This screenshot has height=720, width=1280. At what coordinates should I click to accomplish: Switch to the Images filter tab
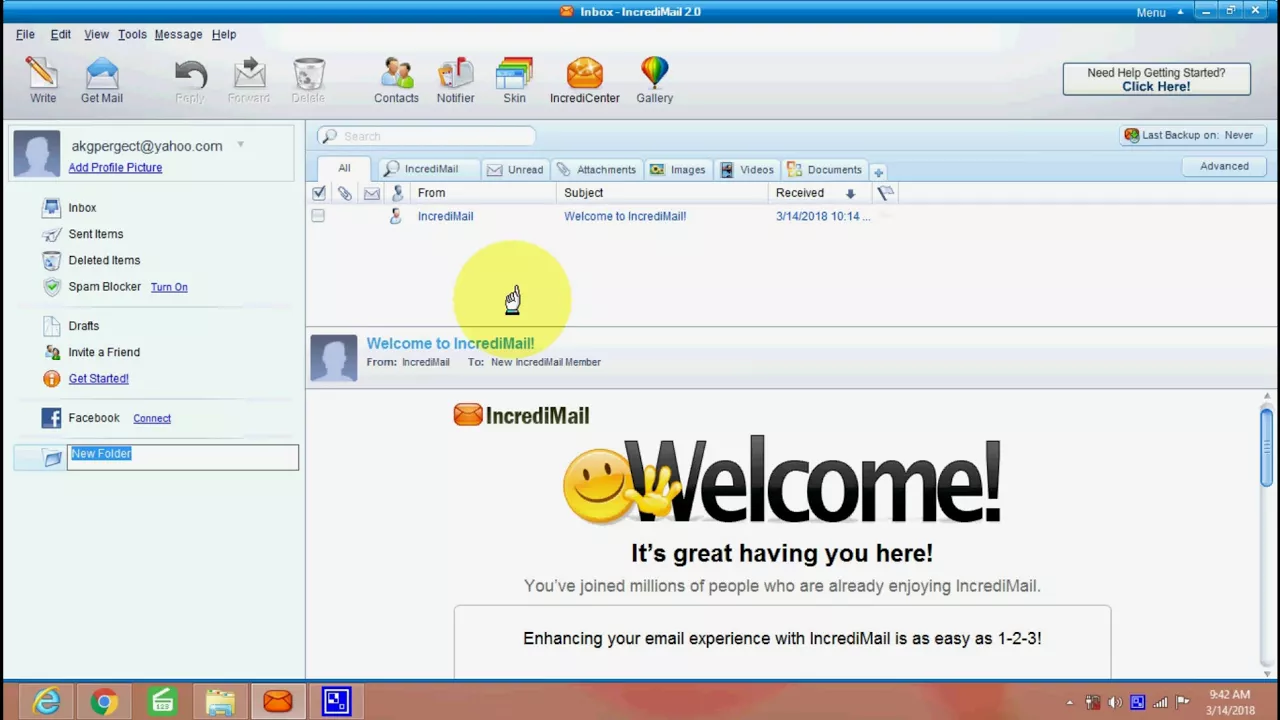click(x=677, y=169)
